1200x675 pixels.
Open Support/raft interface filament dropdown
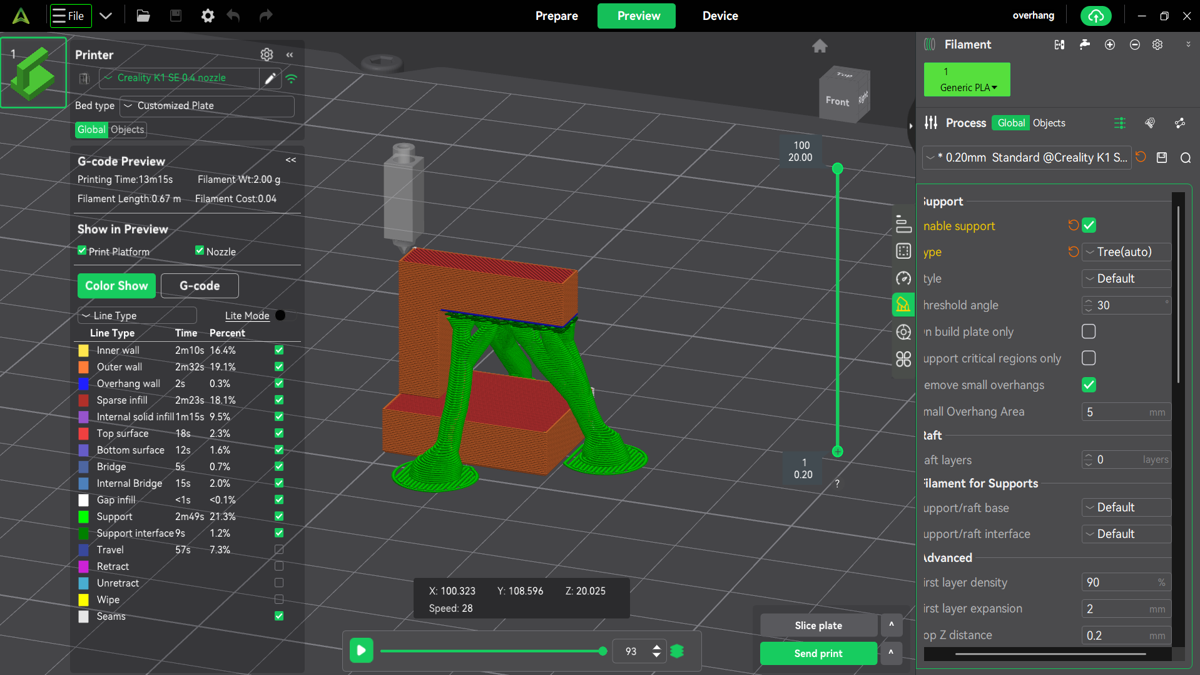pyautogui.click(x=1126, y=534)
